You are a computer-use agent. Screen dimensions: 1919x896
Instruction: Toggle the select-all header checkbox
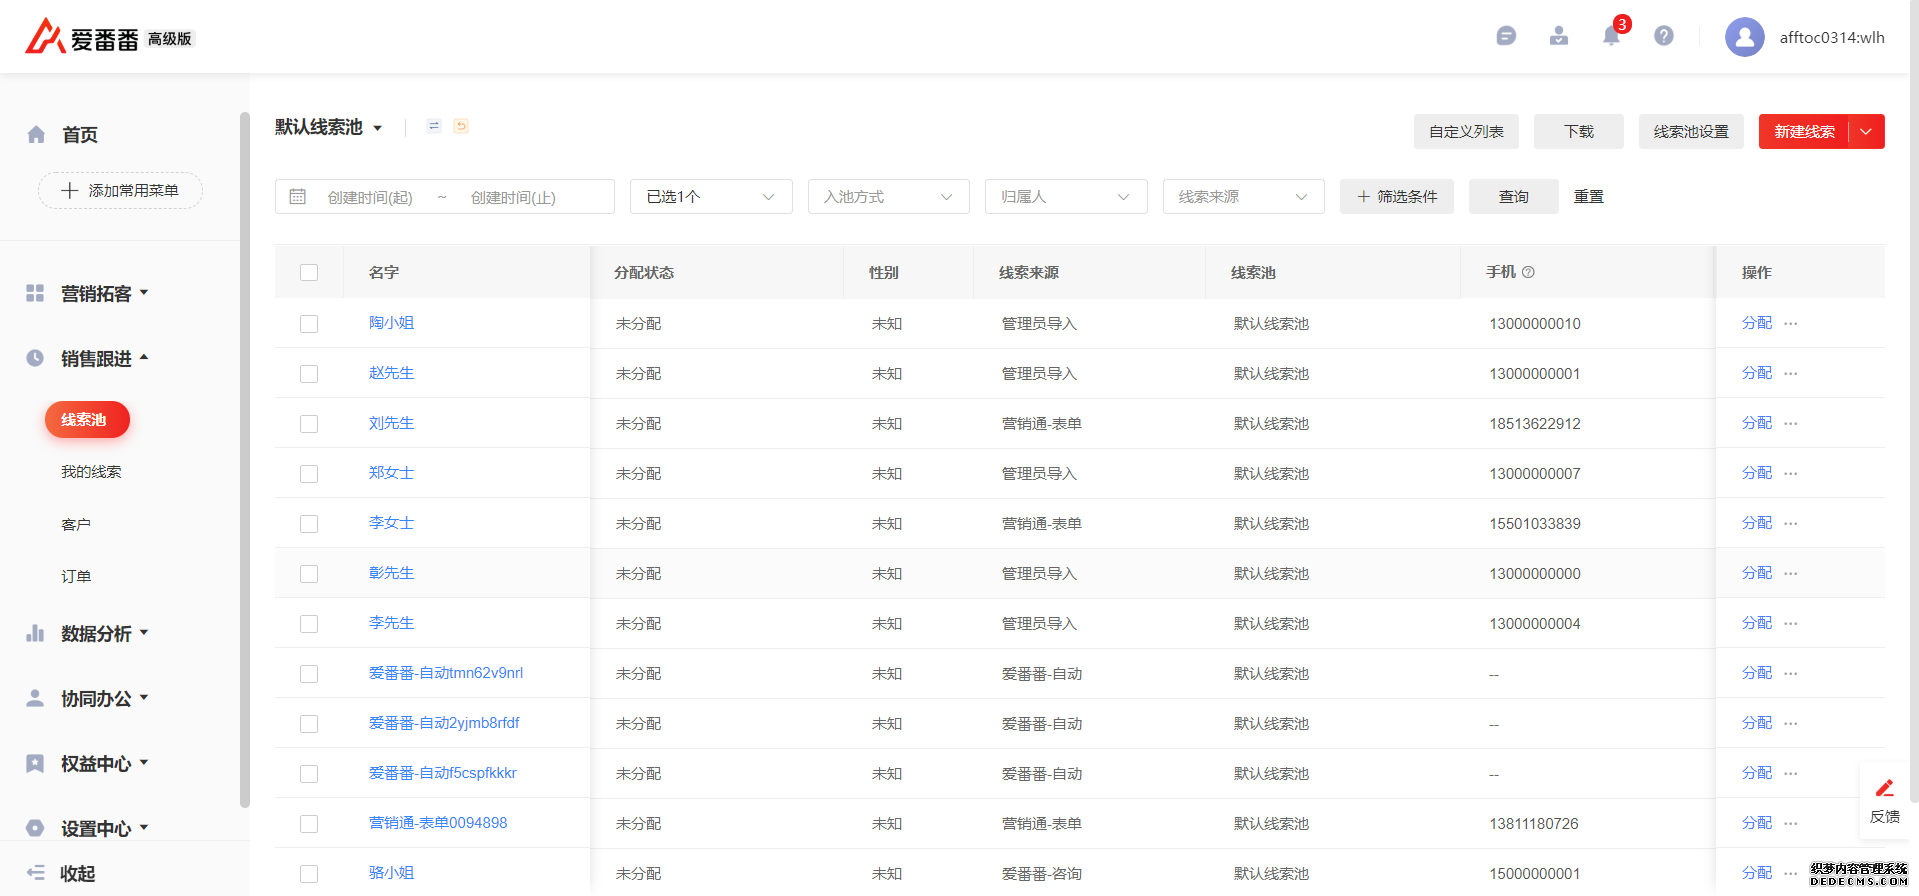pos(309,272)
